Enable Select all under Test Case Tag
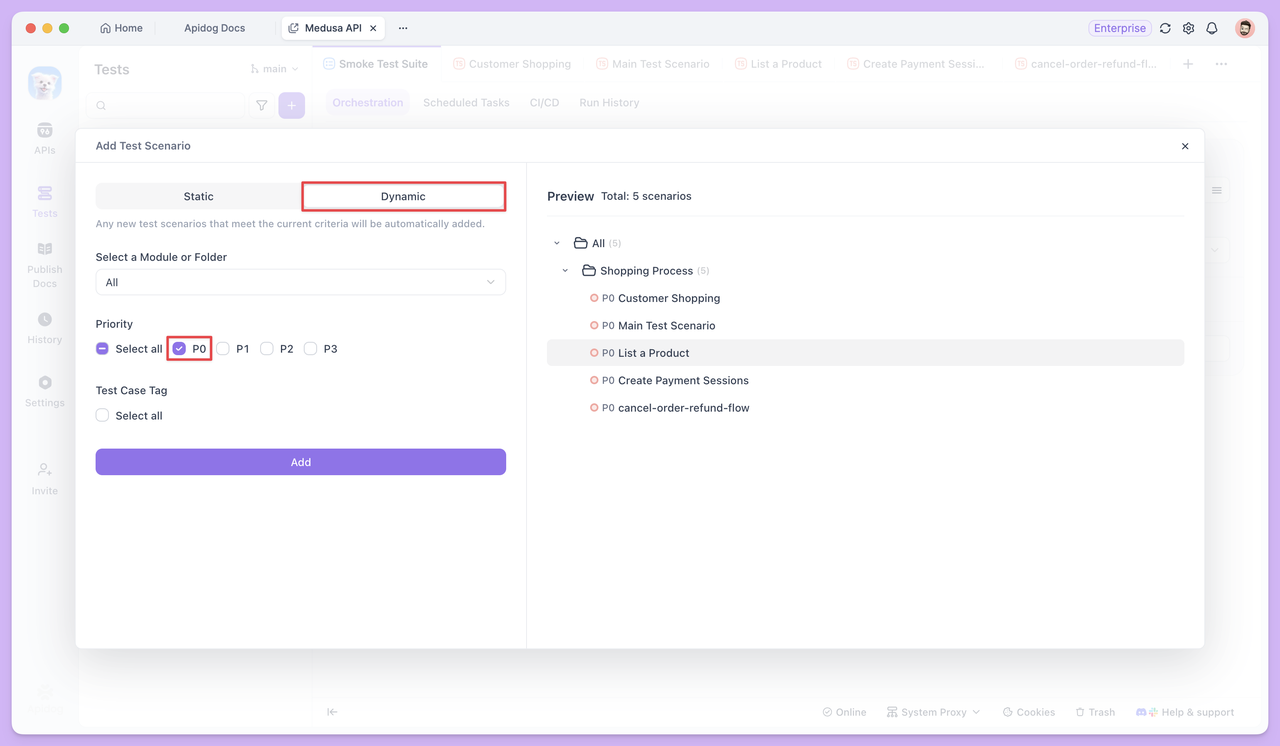The image size is (1280, 746). [102, 415]
